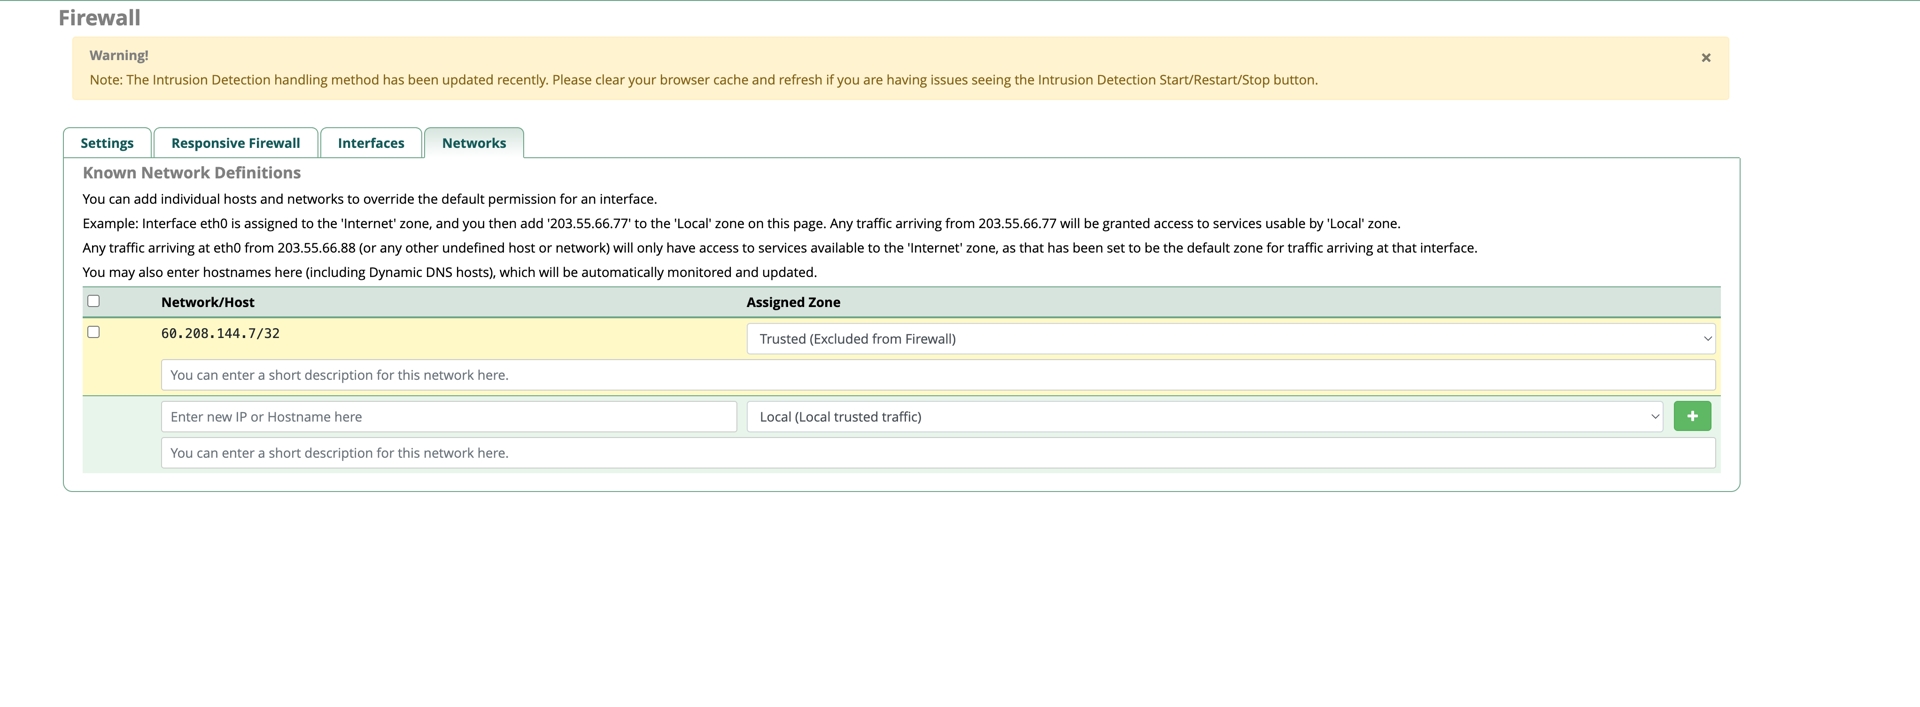Open the Responsive Firewall tab

point(235,143)
